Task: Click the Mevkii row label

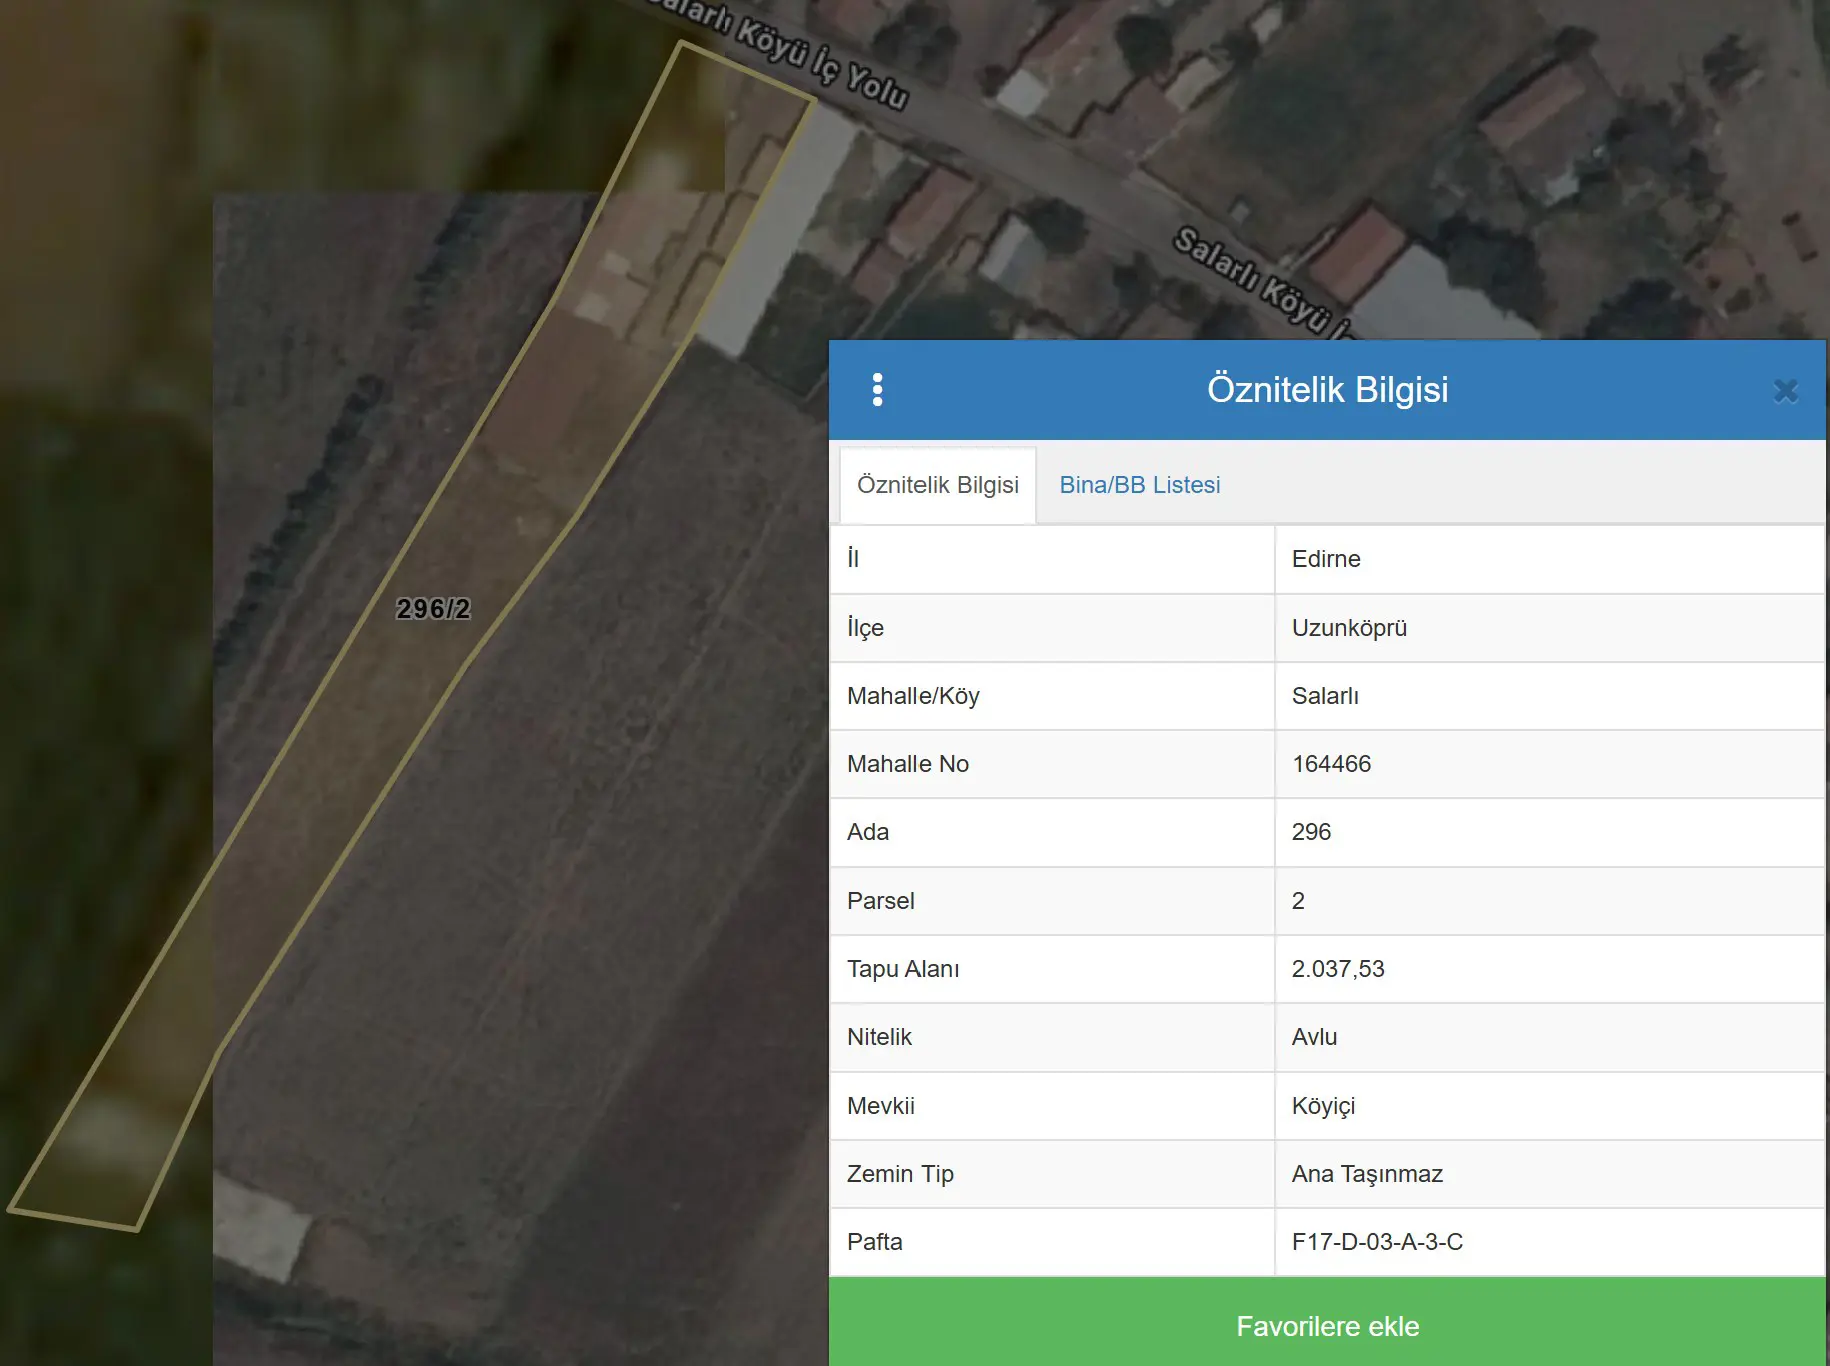Action: [880, 1106]
